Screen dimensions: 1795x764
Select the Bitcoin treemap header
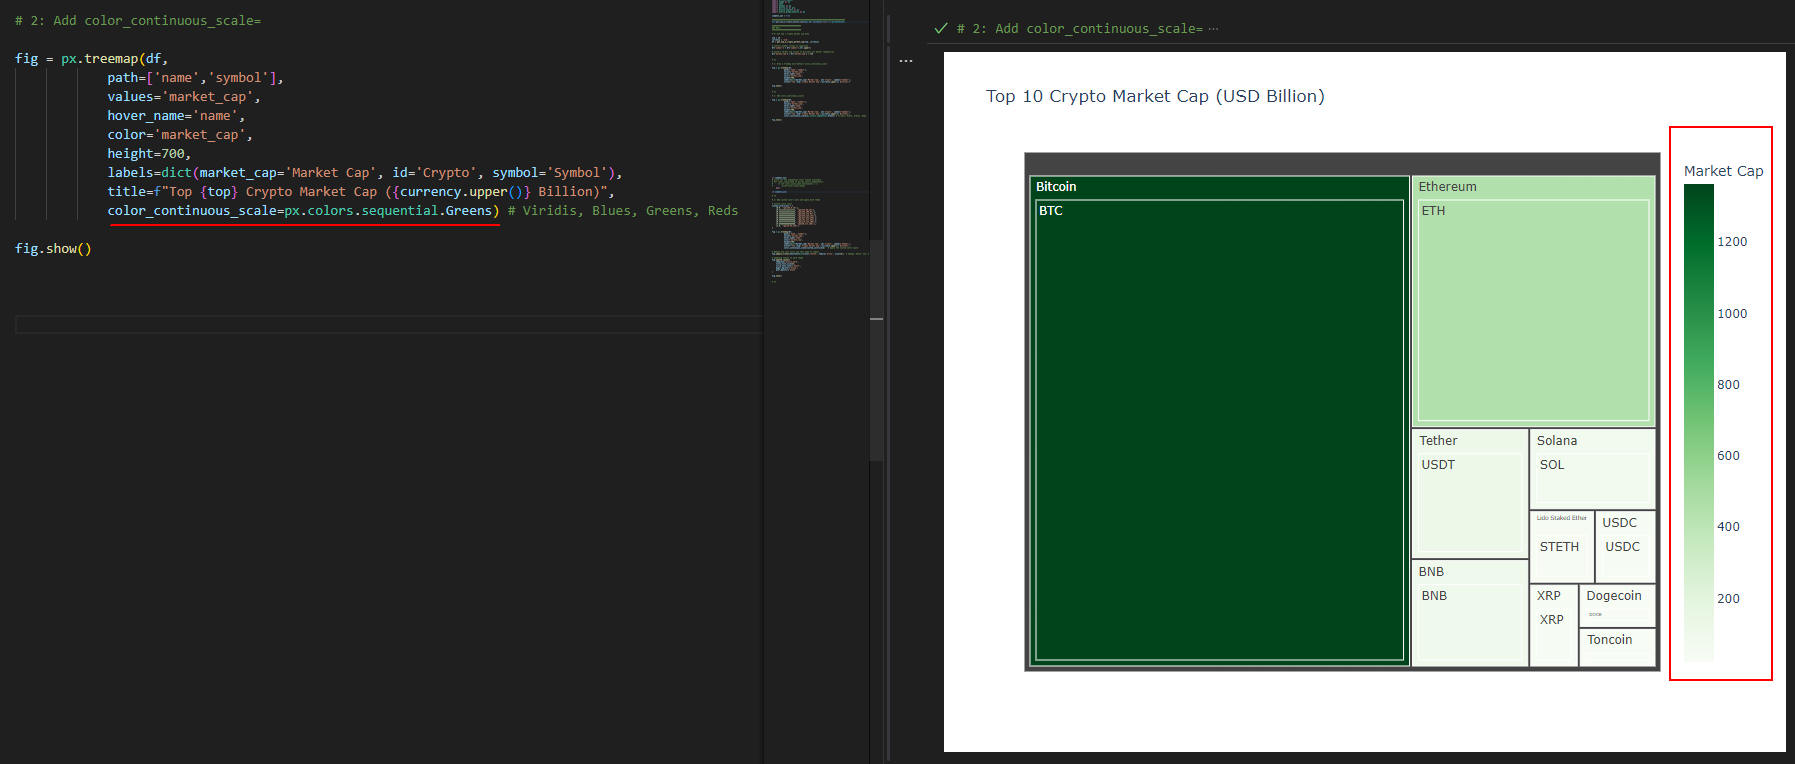1219,187
